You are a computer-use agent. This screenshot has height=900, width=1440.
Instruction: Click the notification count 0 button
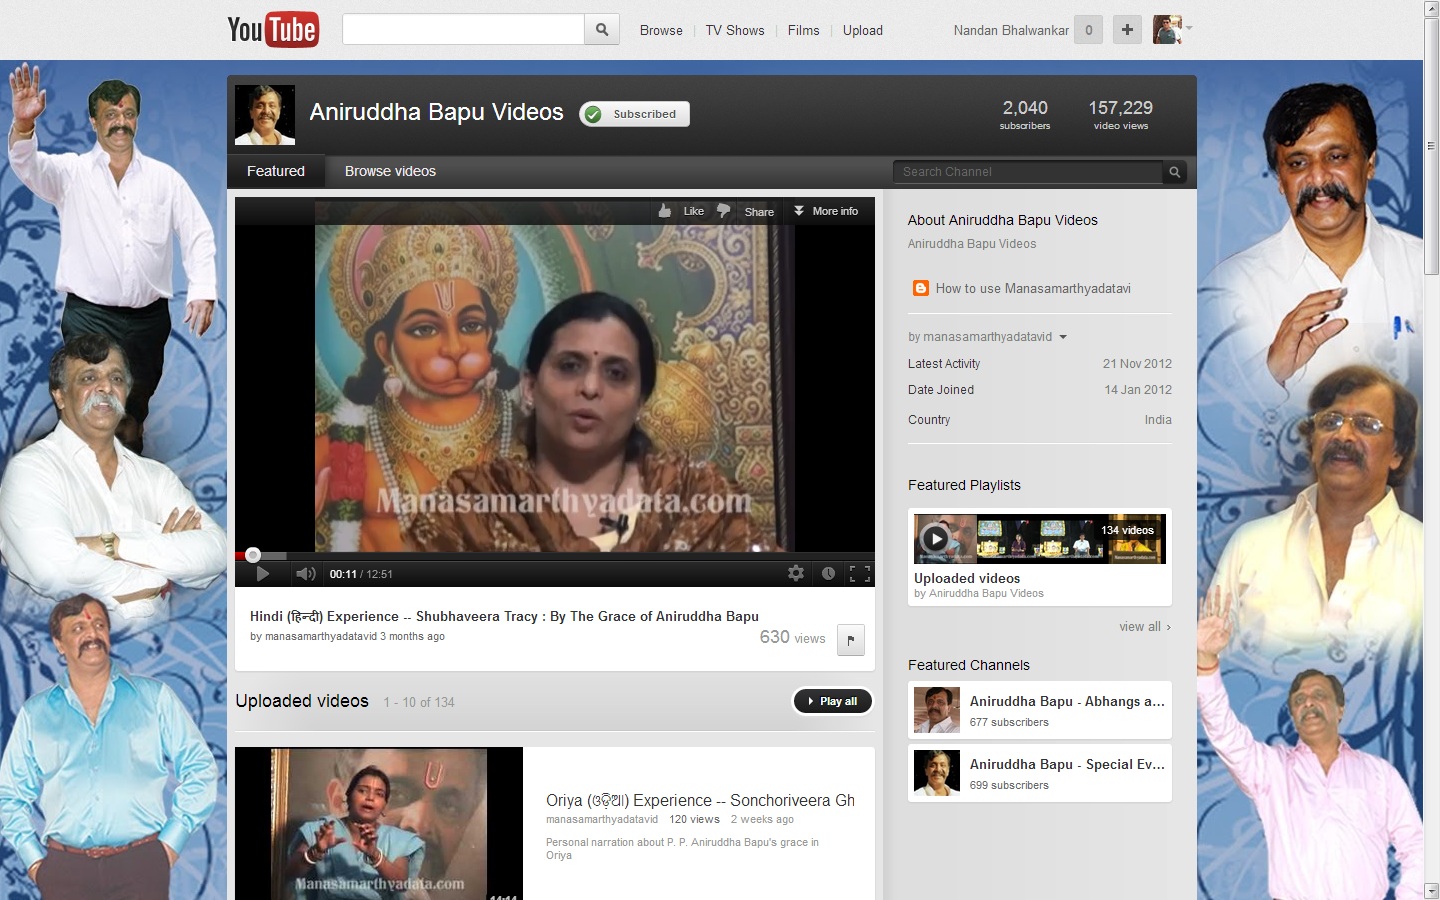[1089, 30]
